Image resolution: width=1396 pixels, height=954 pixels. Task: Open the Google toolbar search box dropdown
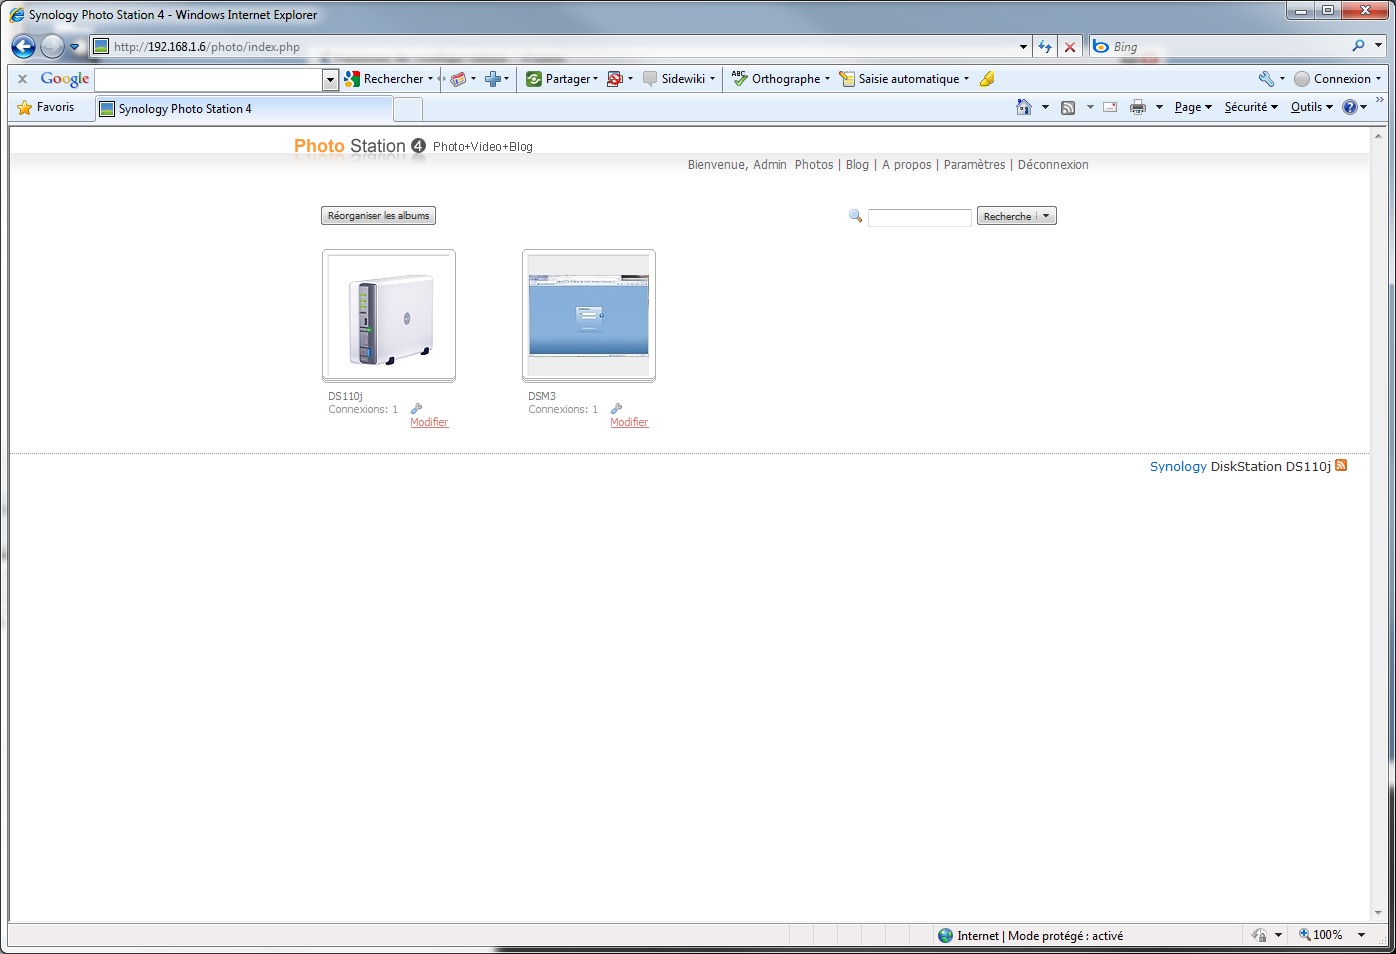tap(330, 79)
